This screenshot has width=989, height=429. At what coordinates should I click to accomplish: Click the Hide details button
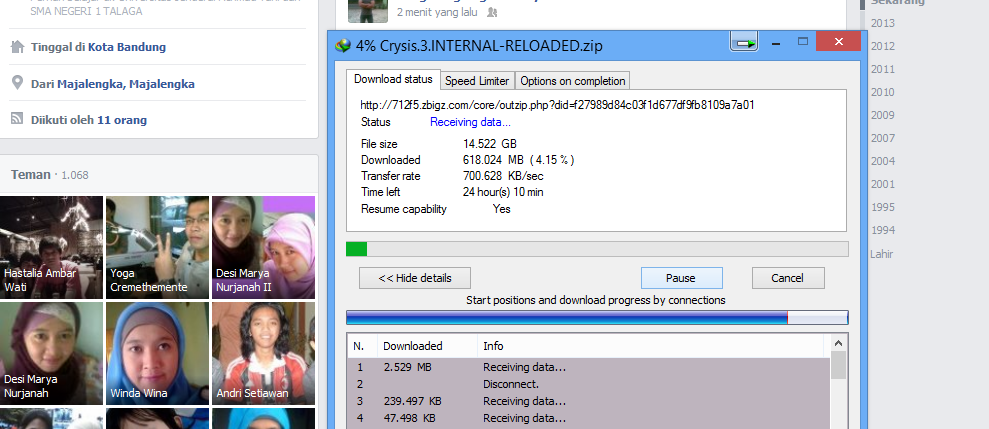414,278
